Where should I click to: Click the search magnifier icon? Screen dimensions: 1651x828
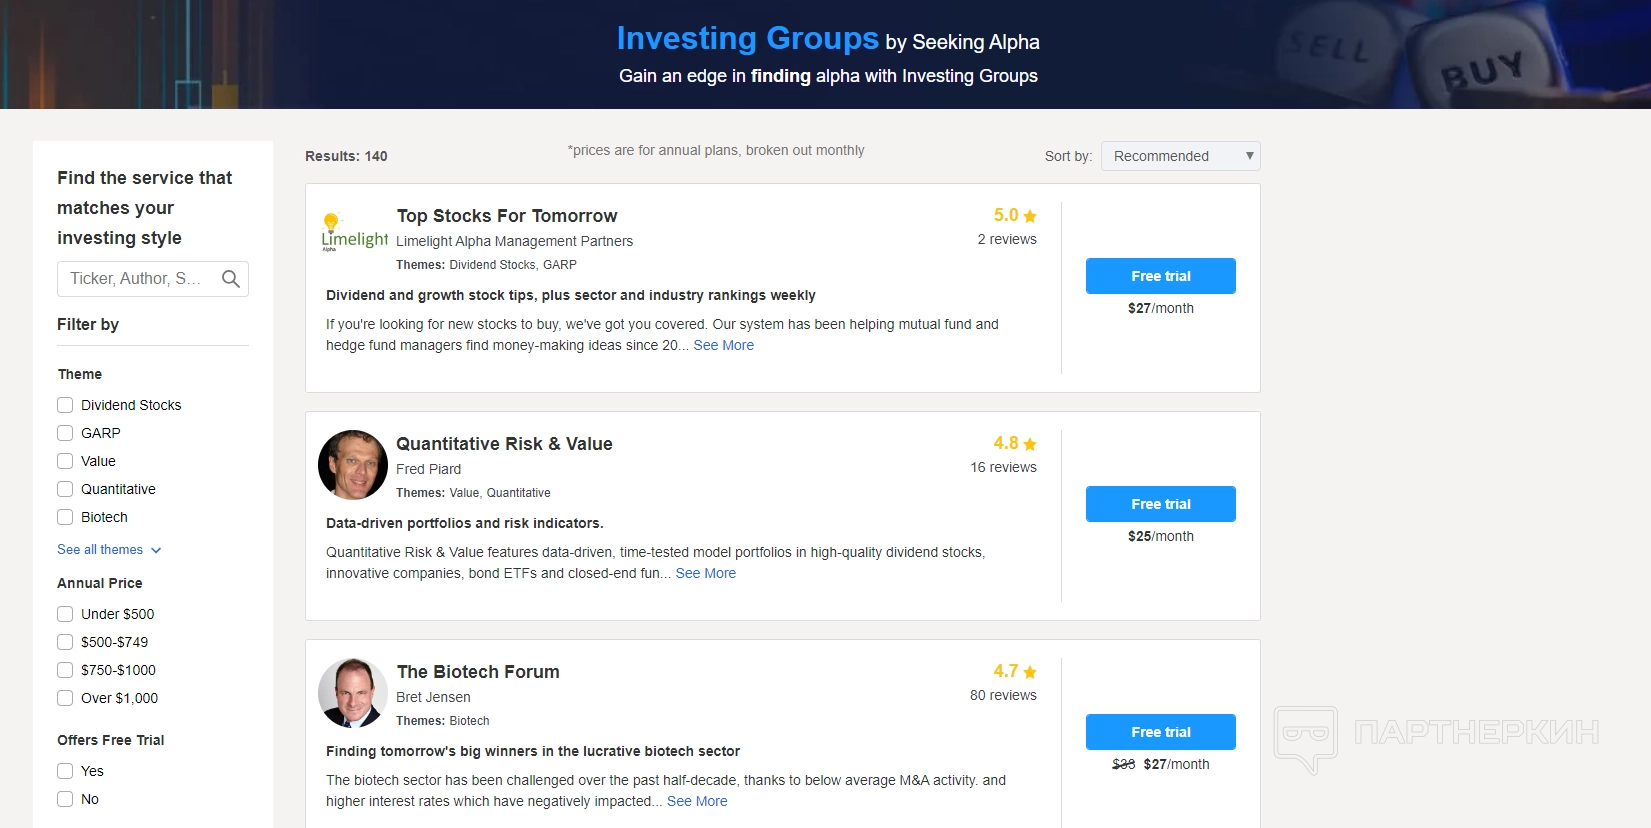(231, 279)
